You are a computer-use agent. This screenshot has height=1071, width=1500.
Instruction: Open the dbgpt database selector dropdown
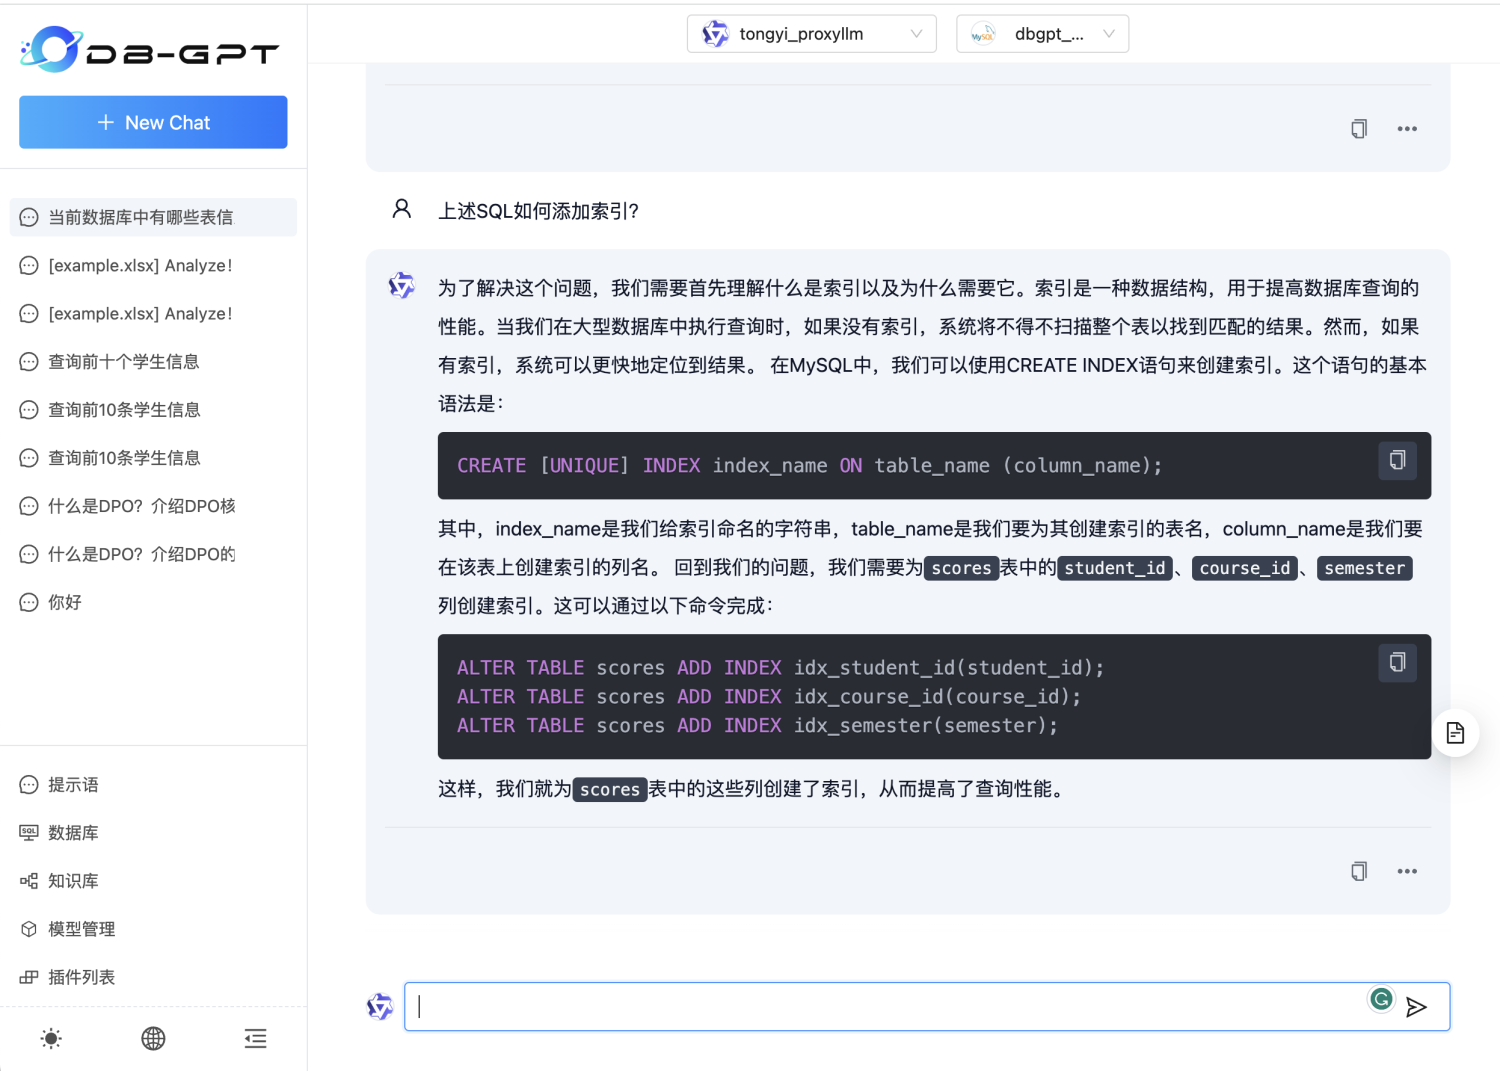[x=1042, y=33]
